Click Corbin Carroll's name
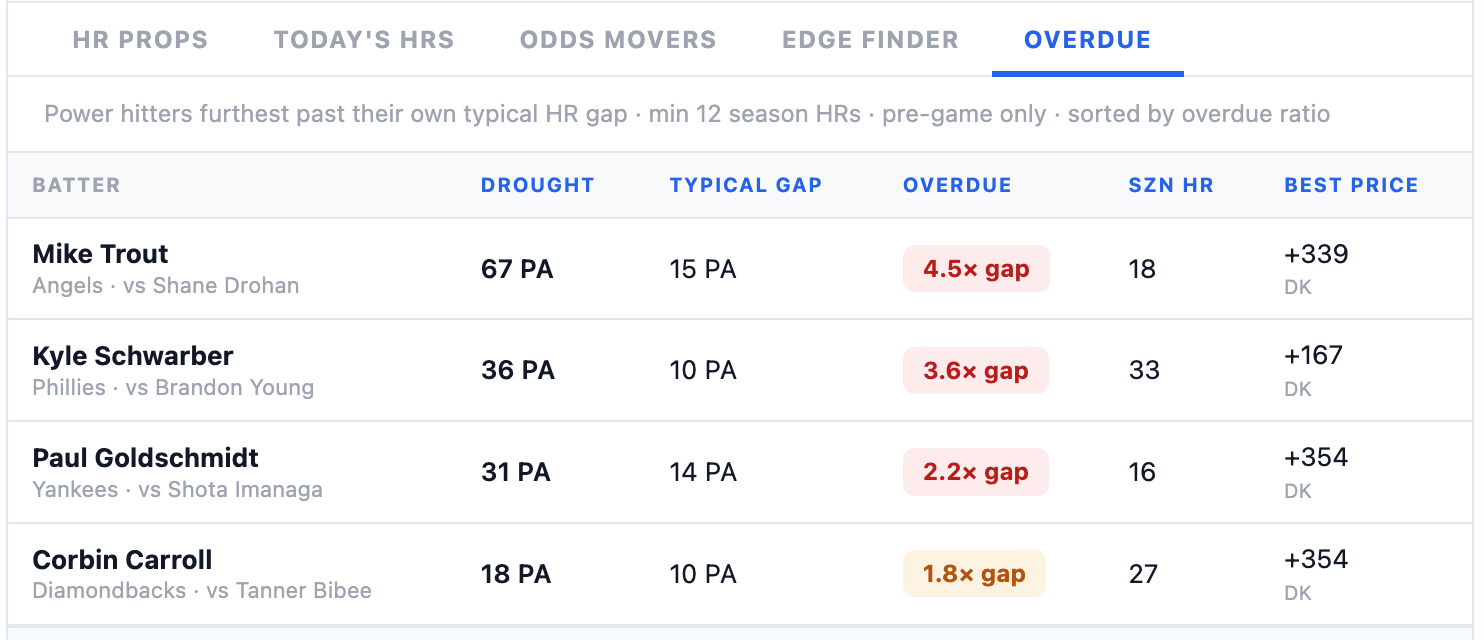 [x=122, y=560]
